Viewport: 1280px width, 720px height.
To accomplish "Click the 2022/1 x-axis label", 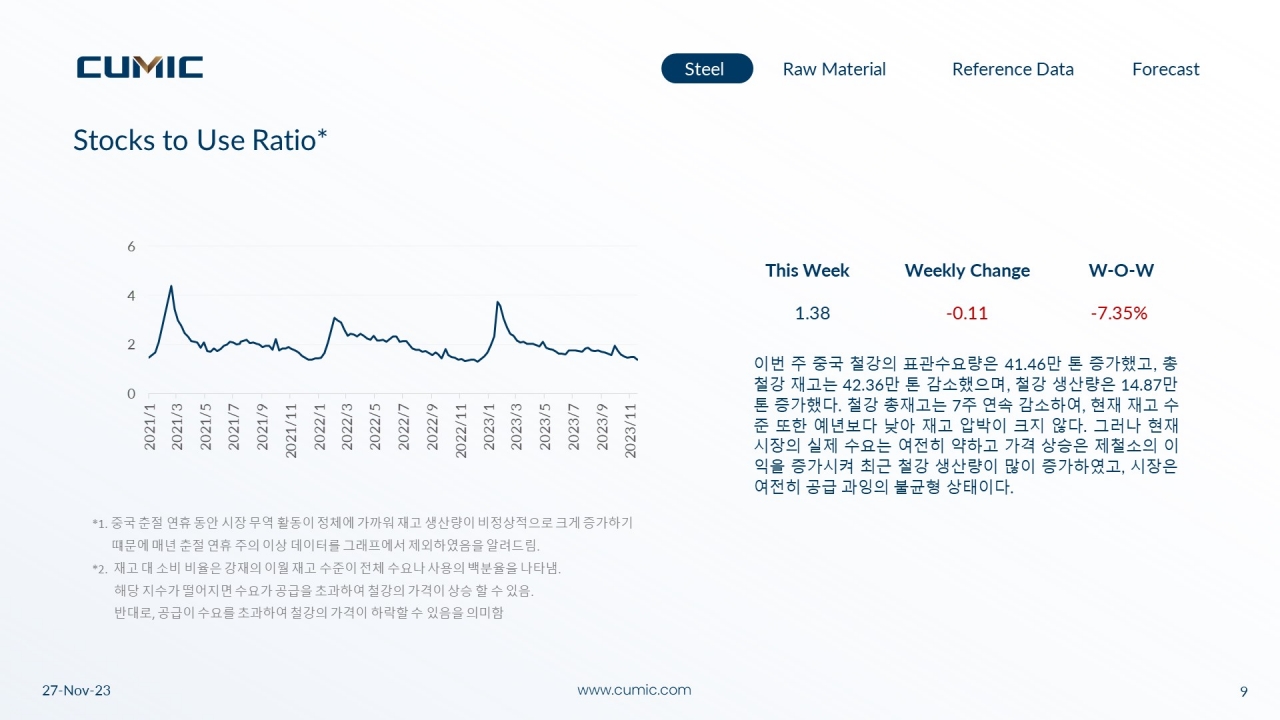I will tap(320, 429).
